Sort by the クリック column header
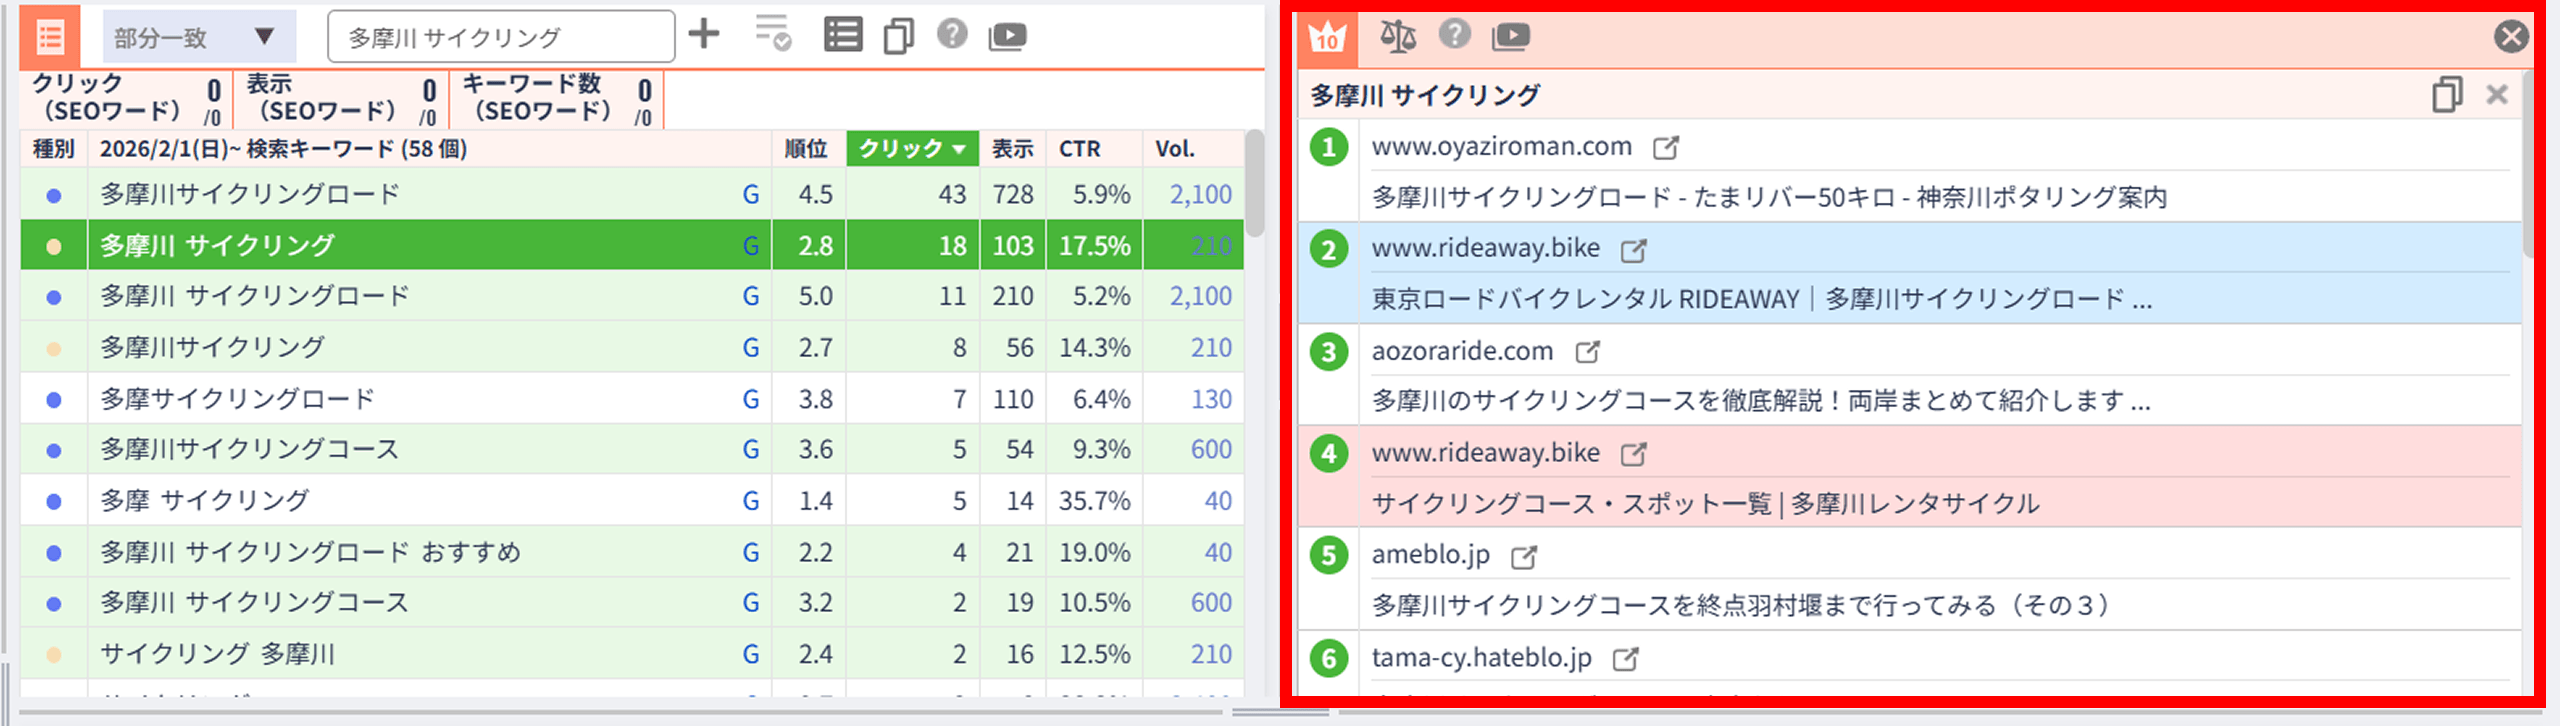This screenshot has height=726, width=2560. point(912,149)
